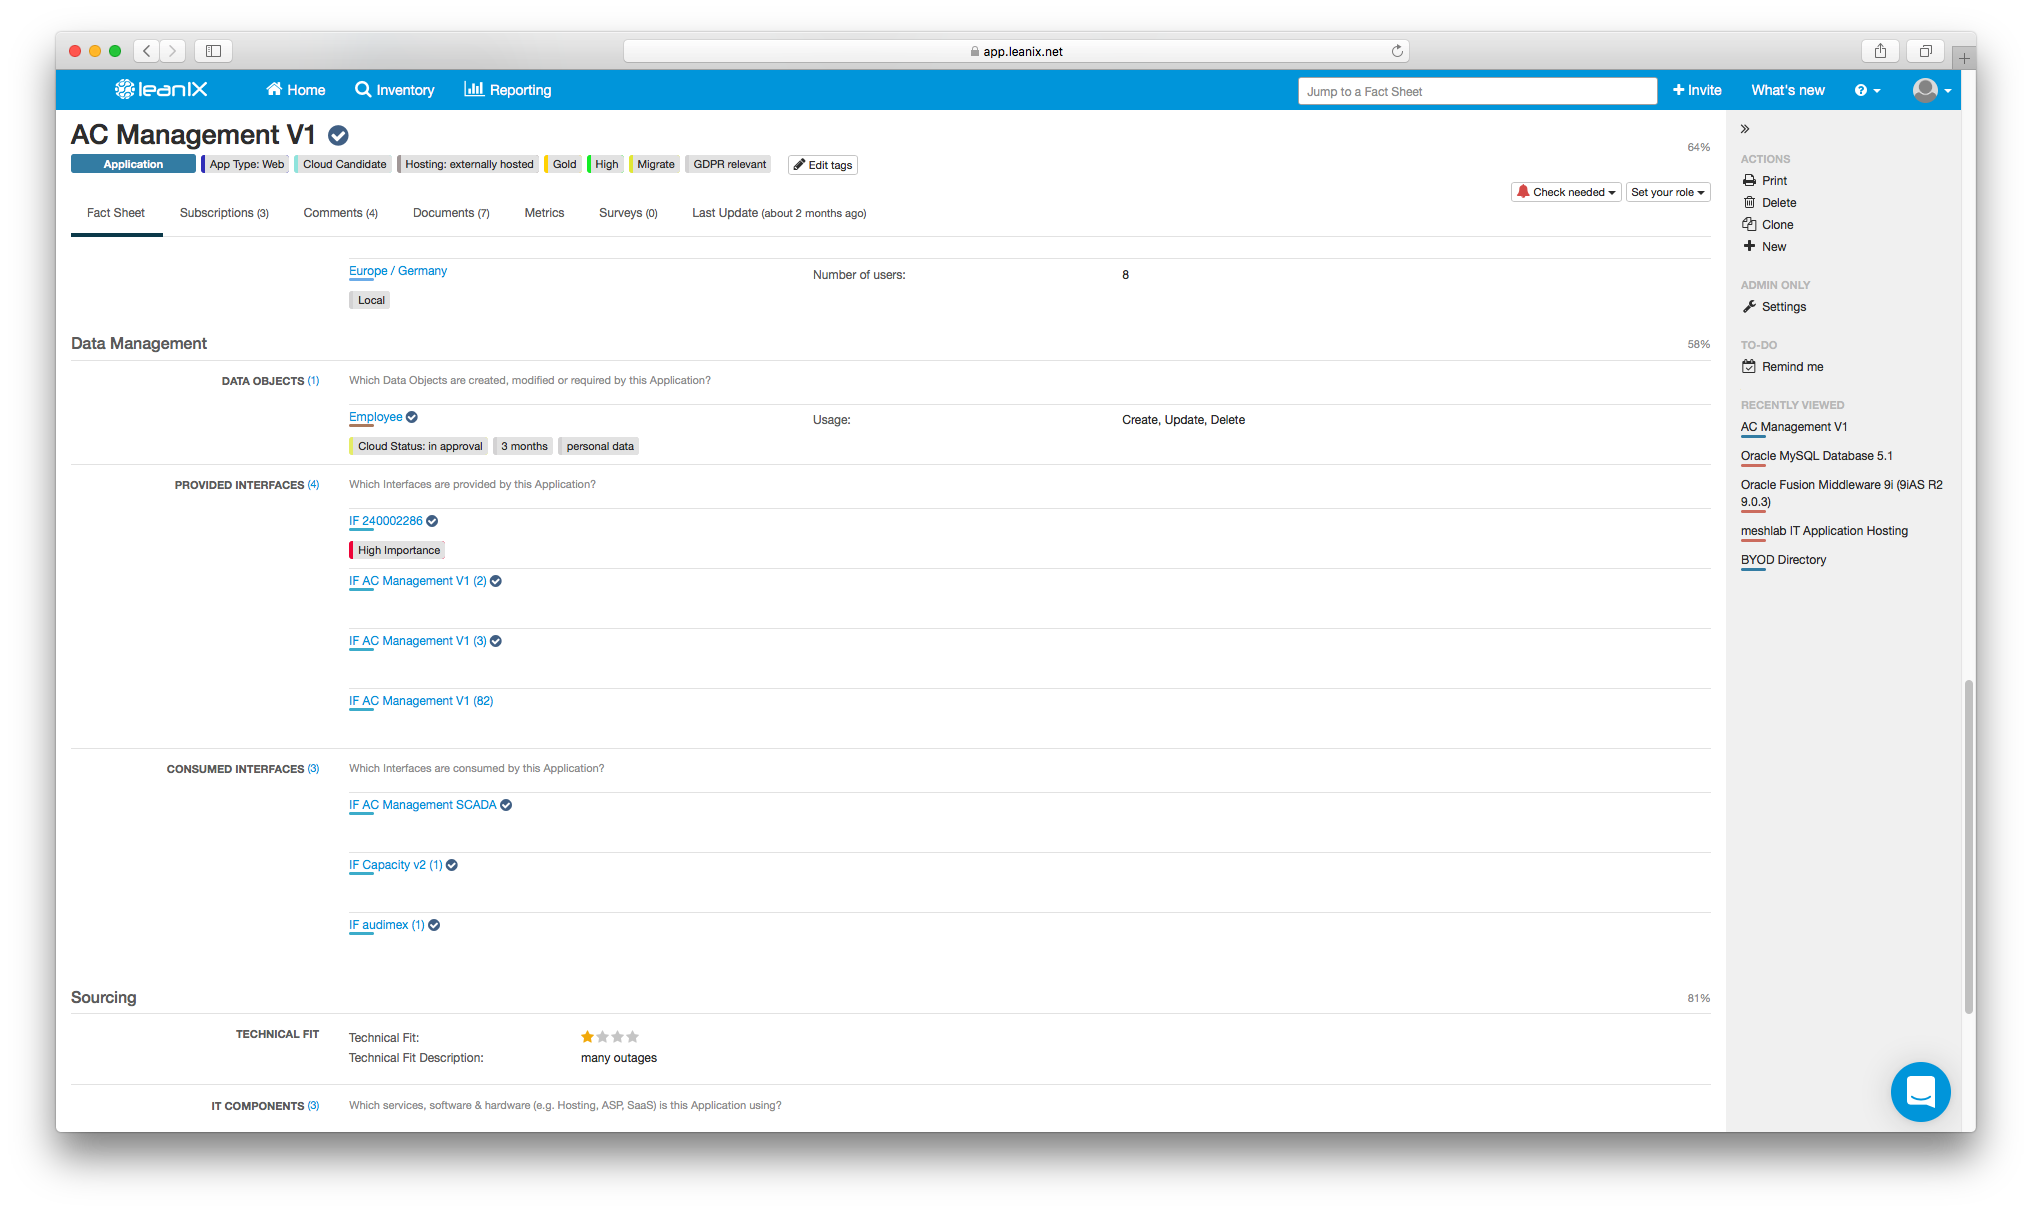Open the Employee data object link

click(x=376, y=417)
